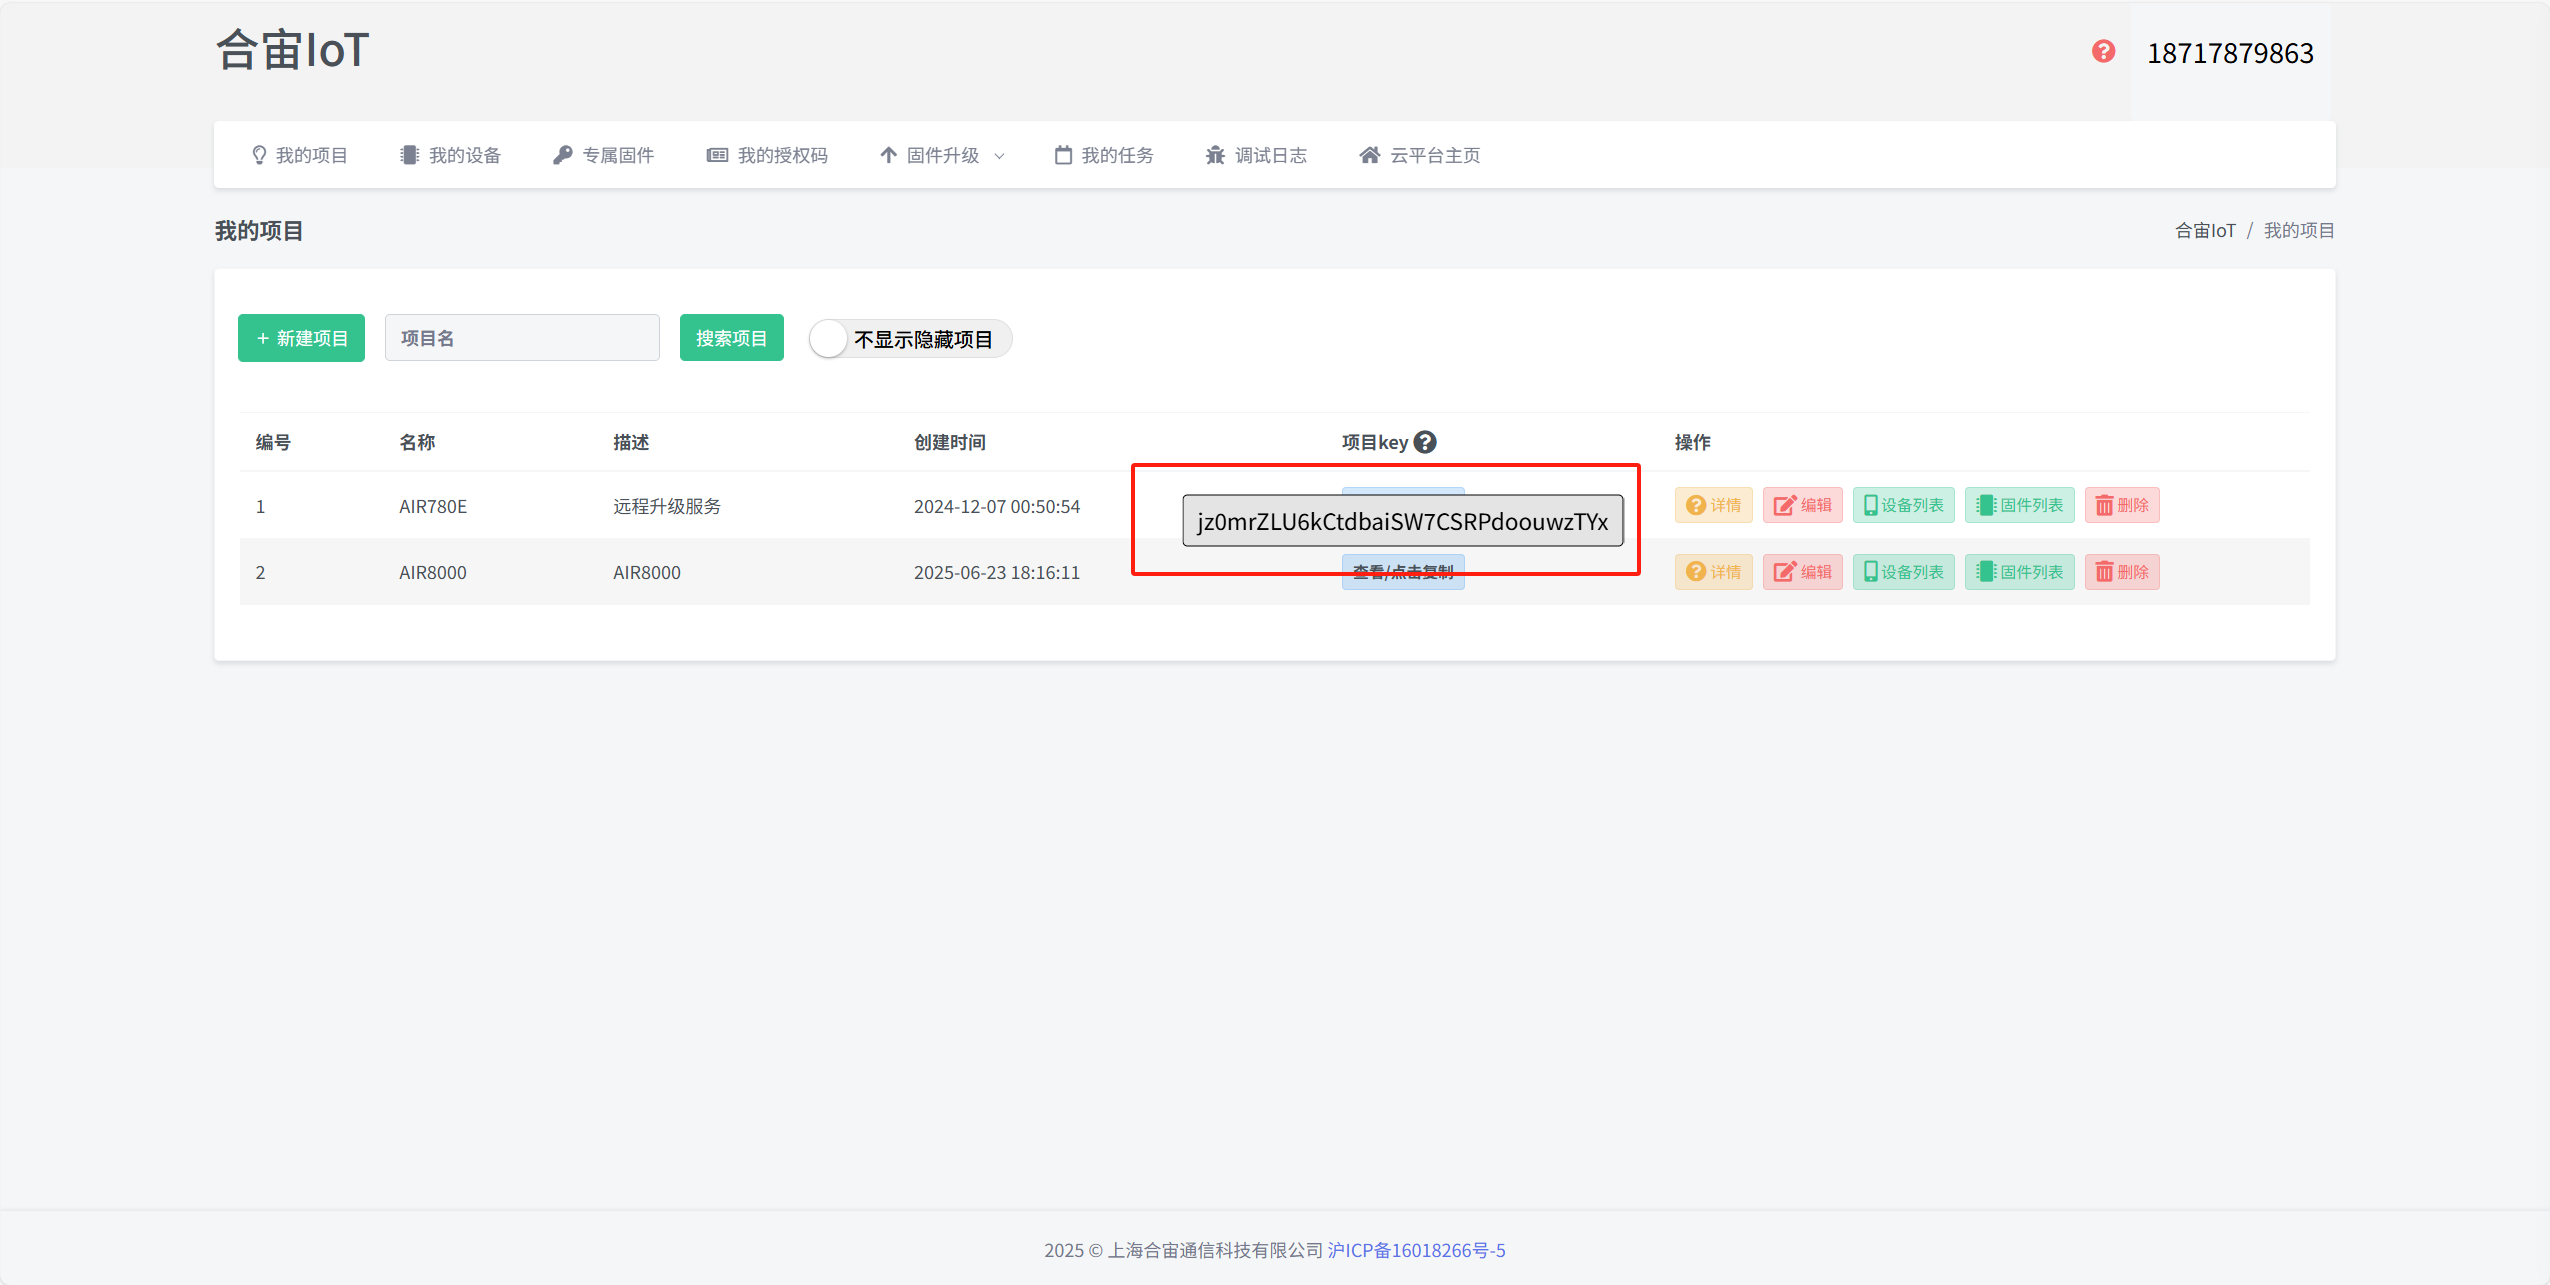The image size is (2550, 1285).
Task: Open the account menu 18717879863
Action: [2230, 54]
